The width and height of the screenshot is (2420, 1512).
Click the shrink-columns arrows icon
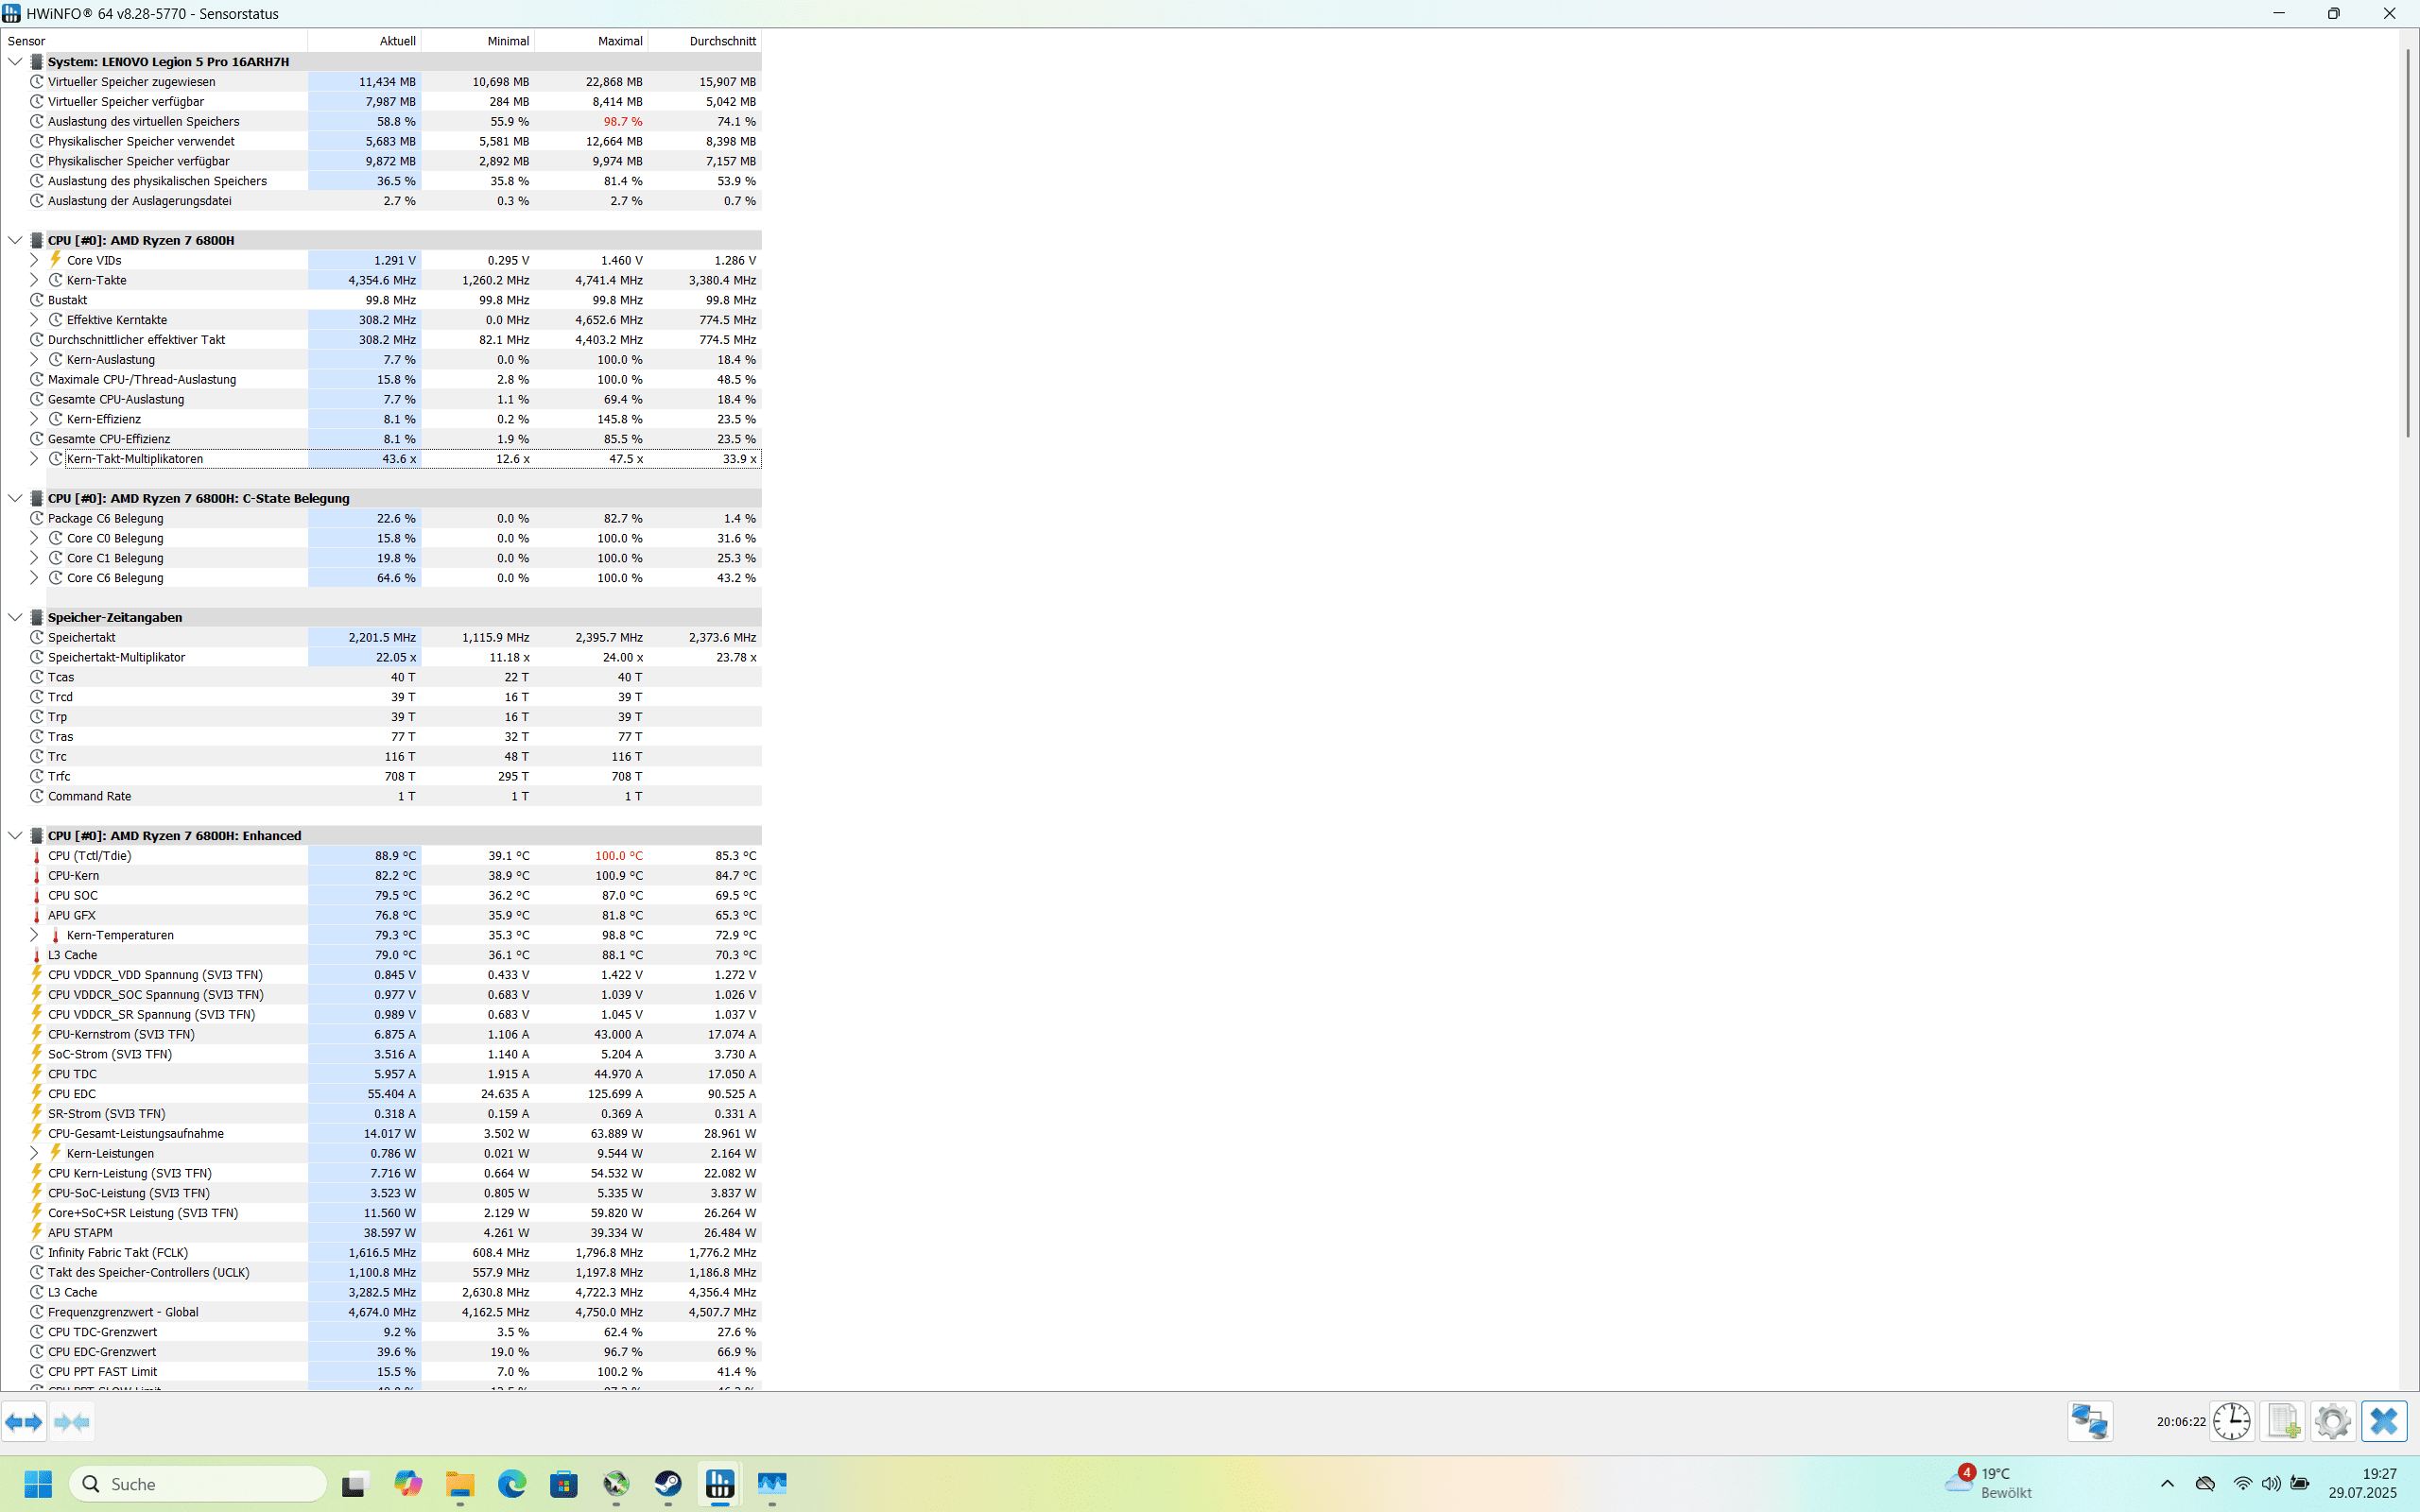[x=72, y=1421]
